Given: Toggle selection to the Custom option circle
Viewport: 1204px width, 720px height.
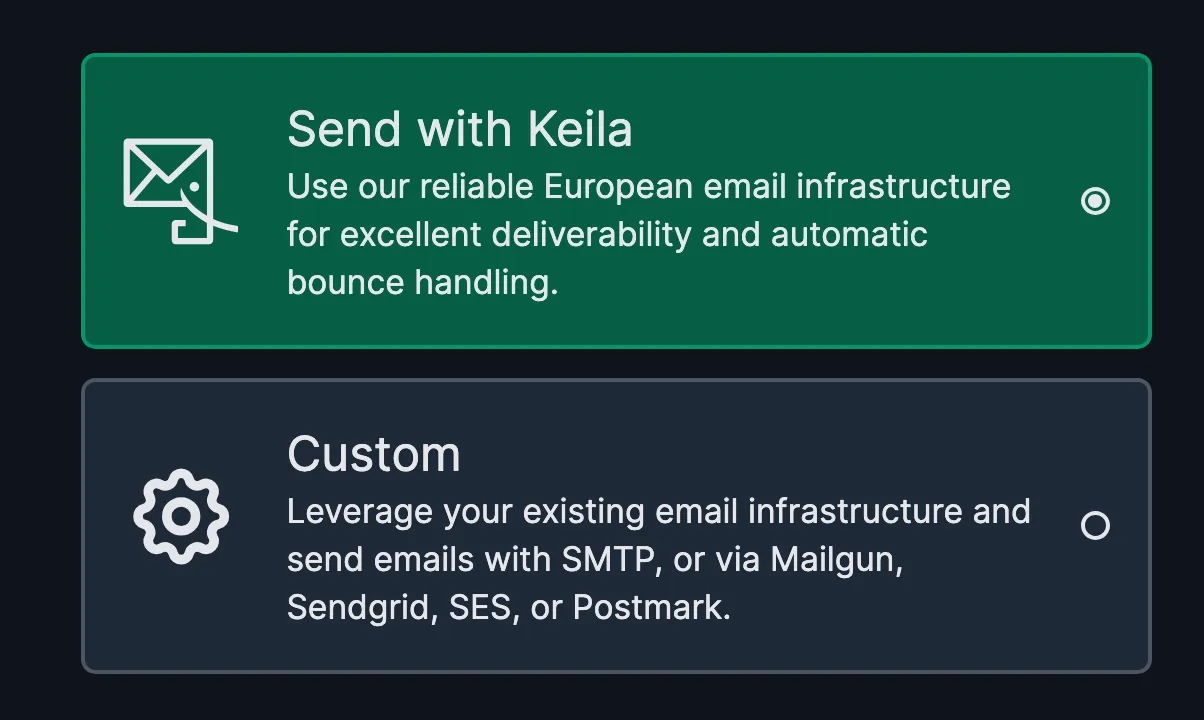Looking at the screenshot, I should tap(1095, 526).
